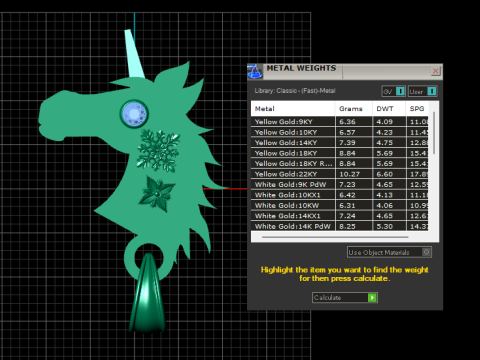Select the Yellow Gold:9KY row
480x360 pixels.
click(340, 122)
